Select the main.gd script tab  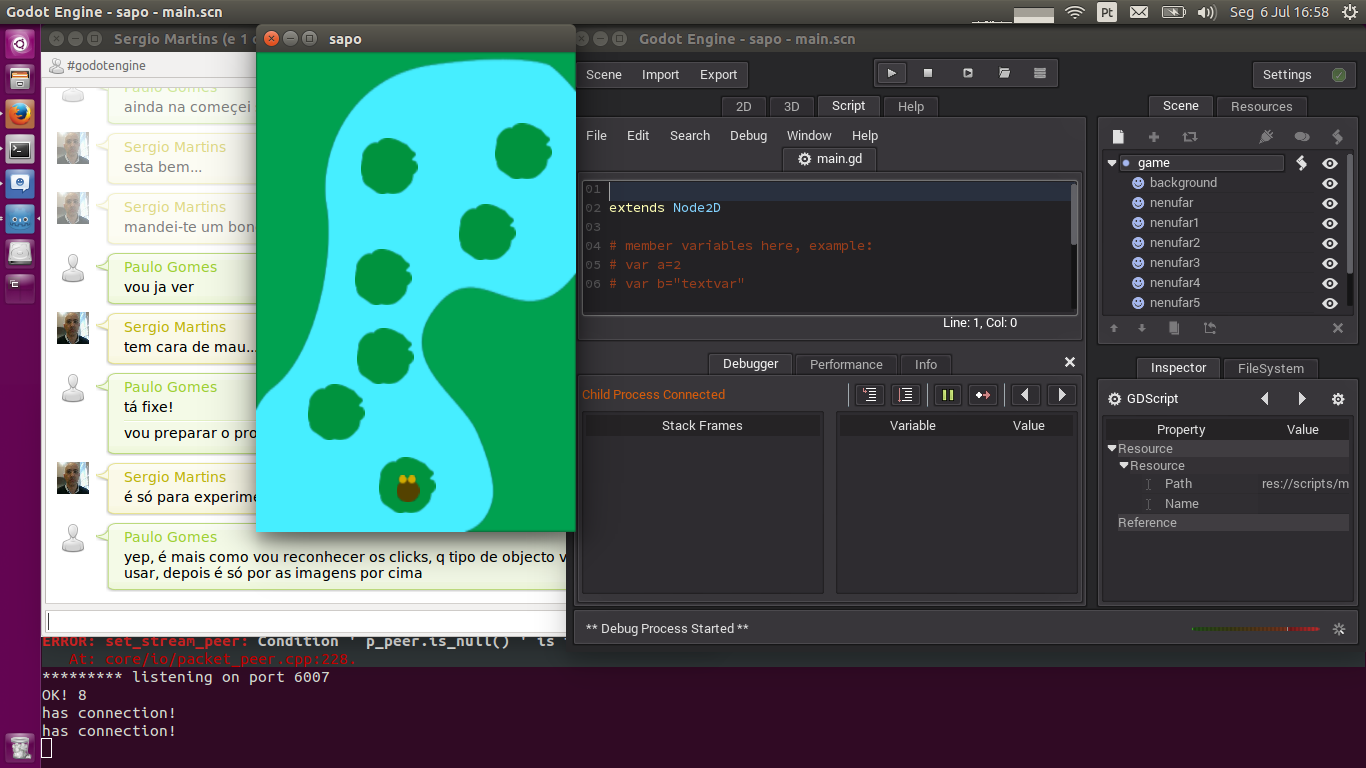pos(829,158)
